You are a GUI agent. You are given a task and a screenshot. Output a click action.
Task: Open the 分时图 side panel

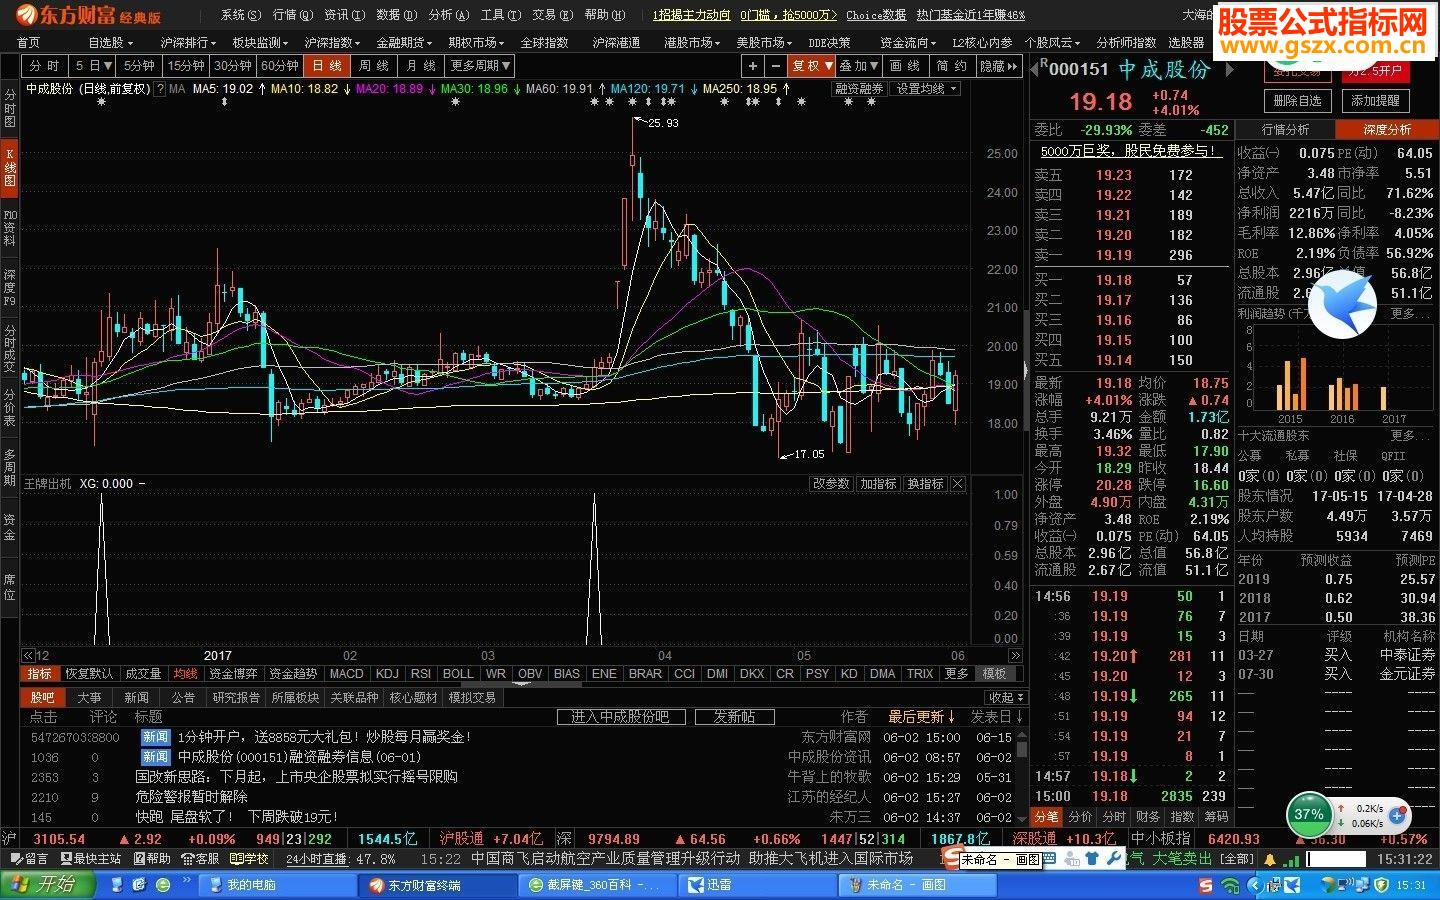coord(10,108)
